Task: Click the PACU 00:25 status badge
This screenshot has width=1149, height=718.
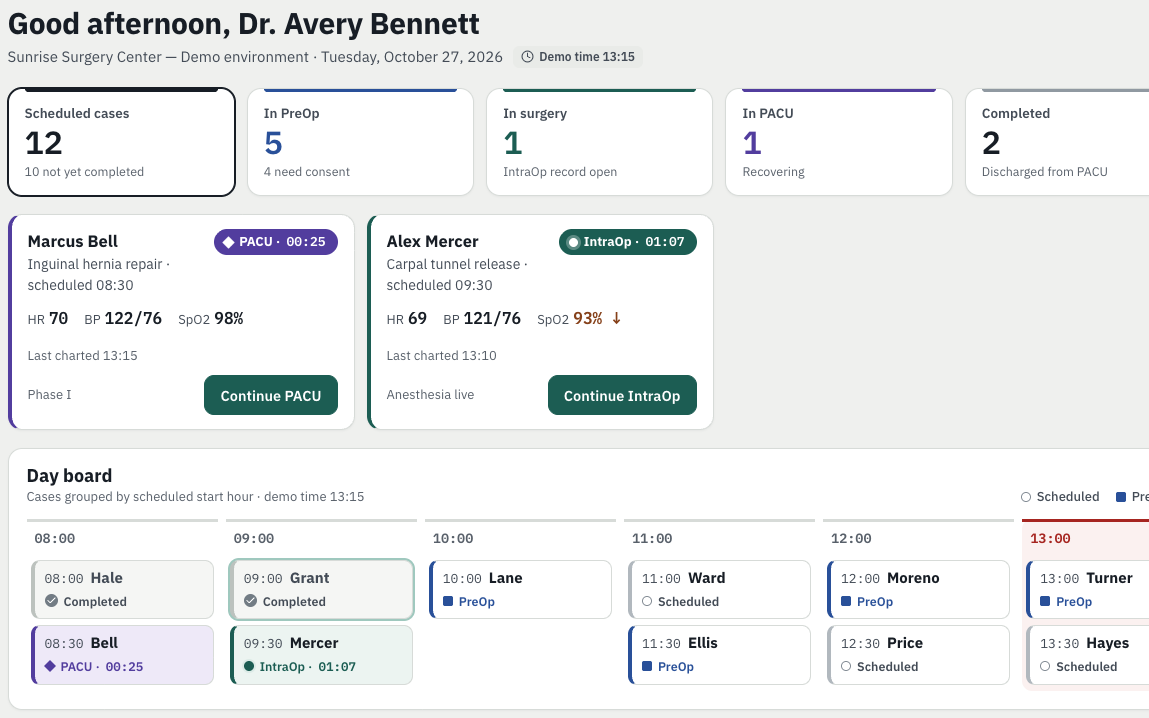Action: 276,242
